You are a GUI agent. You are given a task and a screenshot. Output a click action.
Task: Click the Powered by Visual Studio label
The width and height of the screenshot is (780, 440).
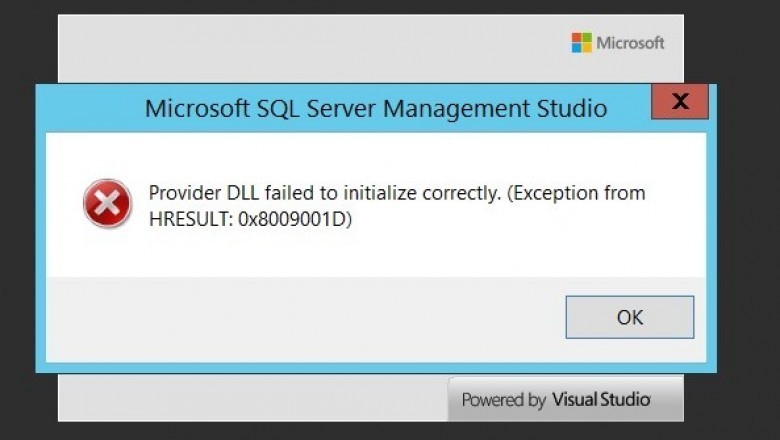[556, 400]
